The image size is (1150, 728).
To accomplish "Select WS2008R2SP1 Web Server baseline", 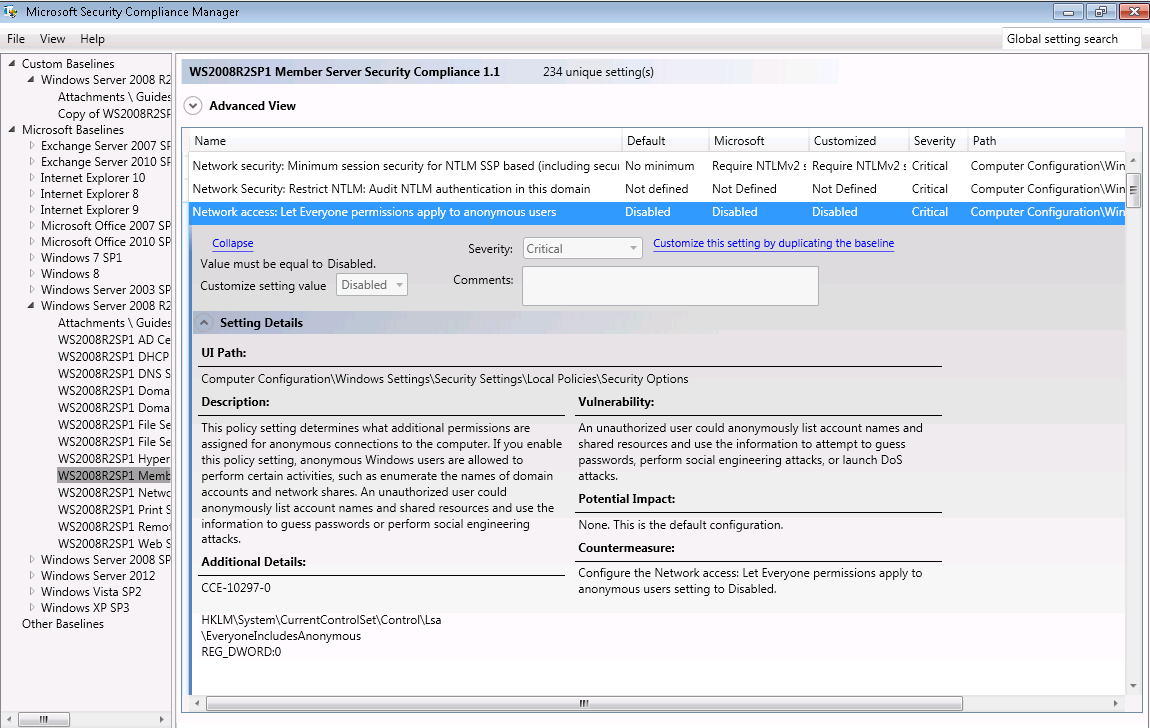I will tap(114, 543).
